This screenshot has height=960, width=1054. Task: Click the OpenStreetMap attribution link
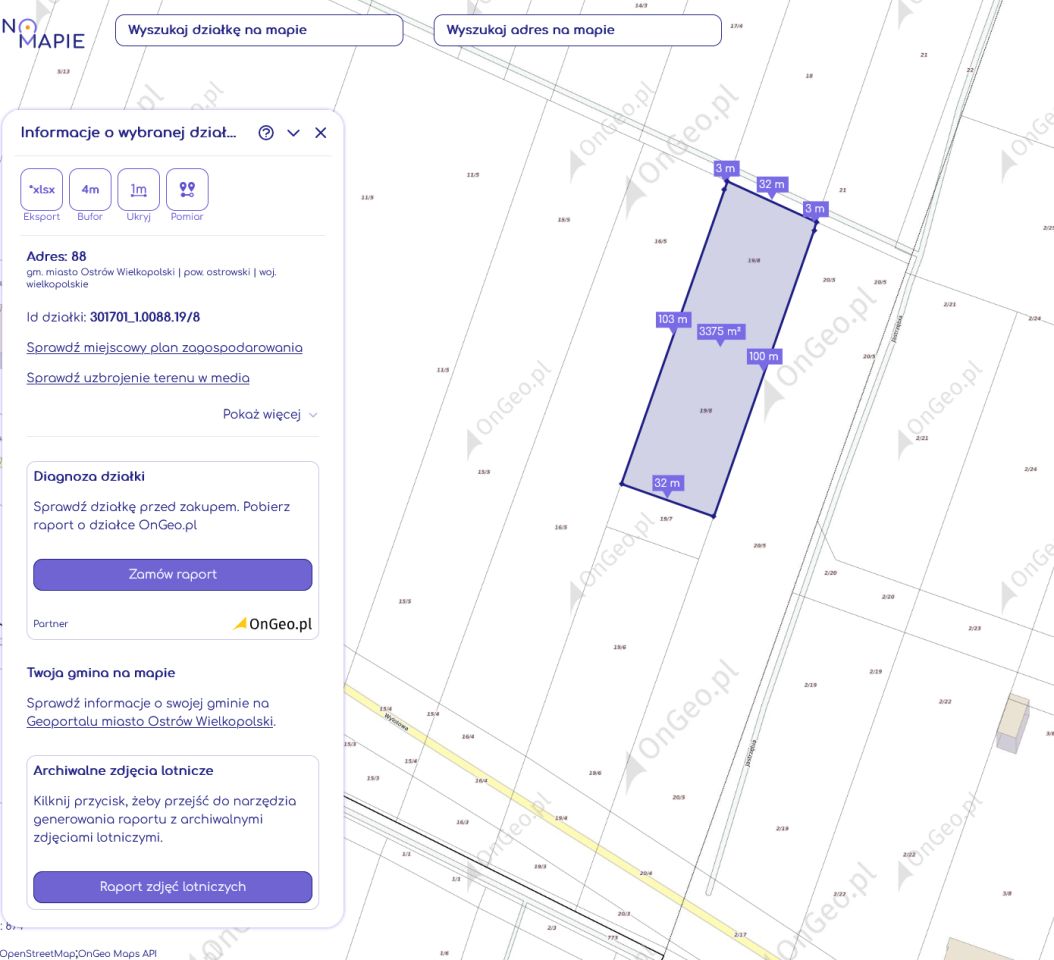(x=38, y=953)
